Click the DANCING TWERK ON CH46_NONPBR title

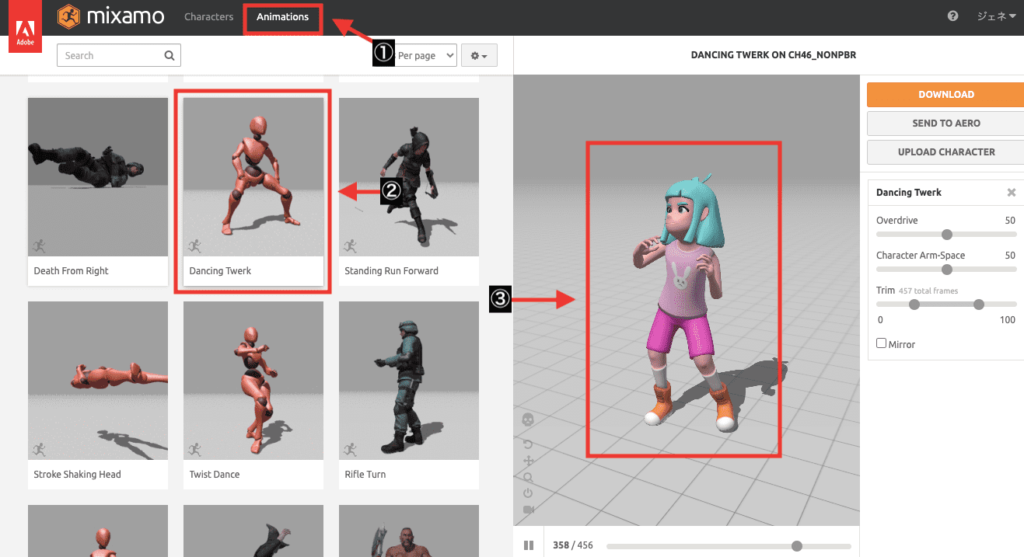[773, 56]
